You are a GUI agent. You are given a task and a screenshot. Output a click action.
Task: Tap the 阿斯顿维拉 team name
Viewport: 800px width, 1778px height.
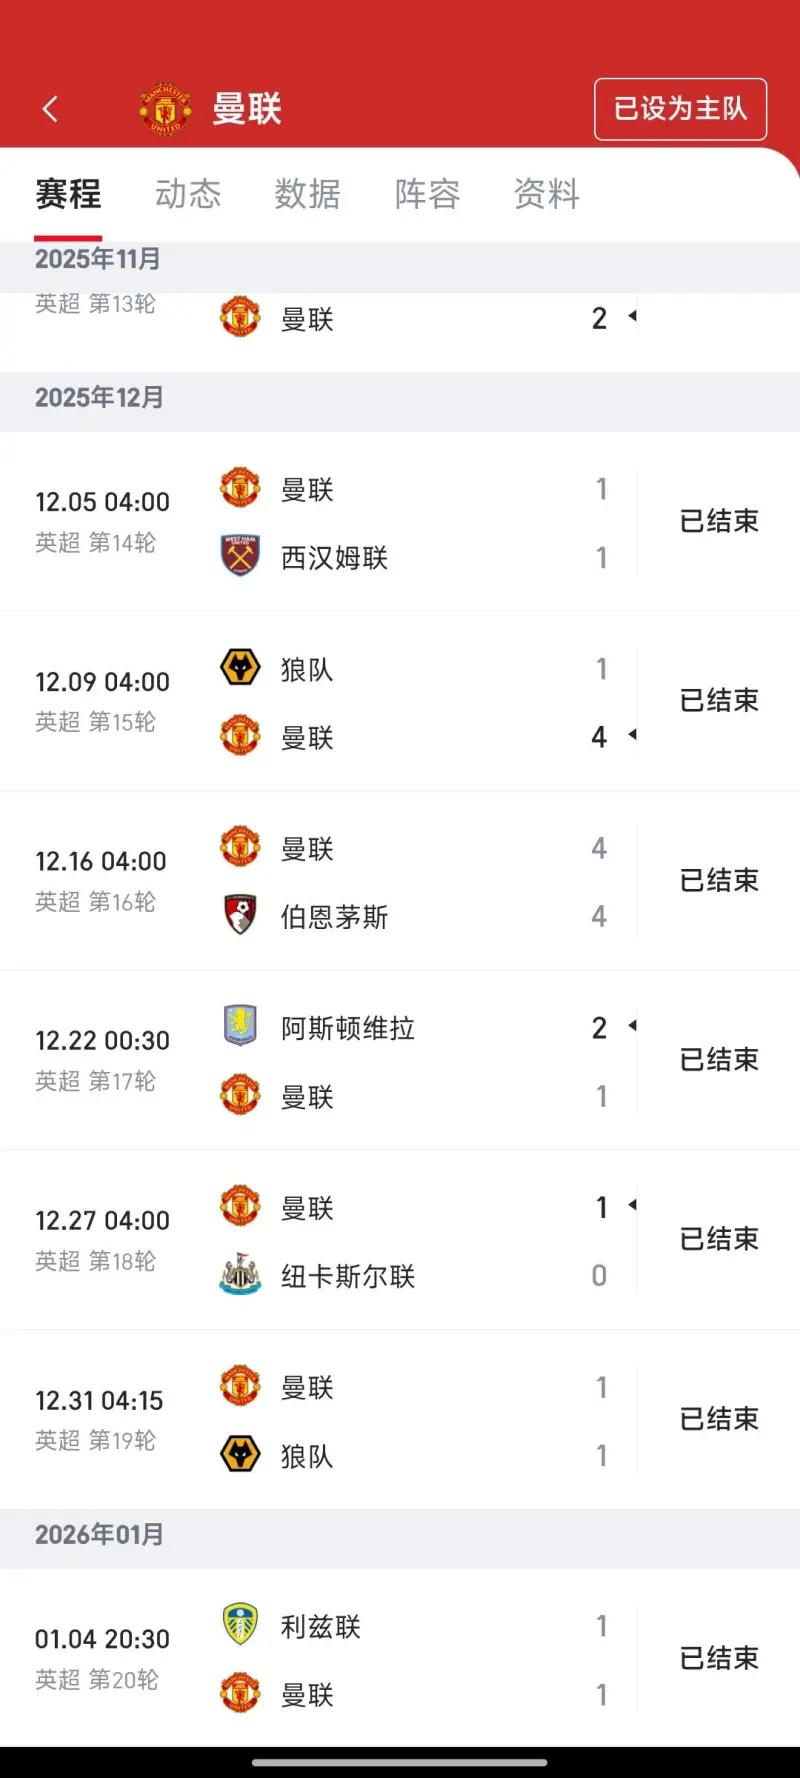347,1028
